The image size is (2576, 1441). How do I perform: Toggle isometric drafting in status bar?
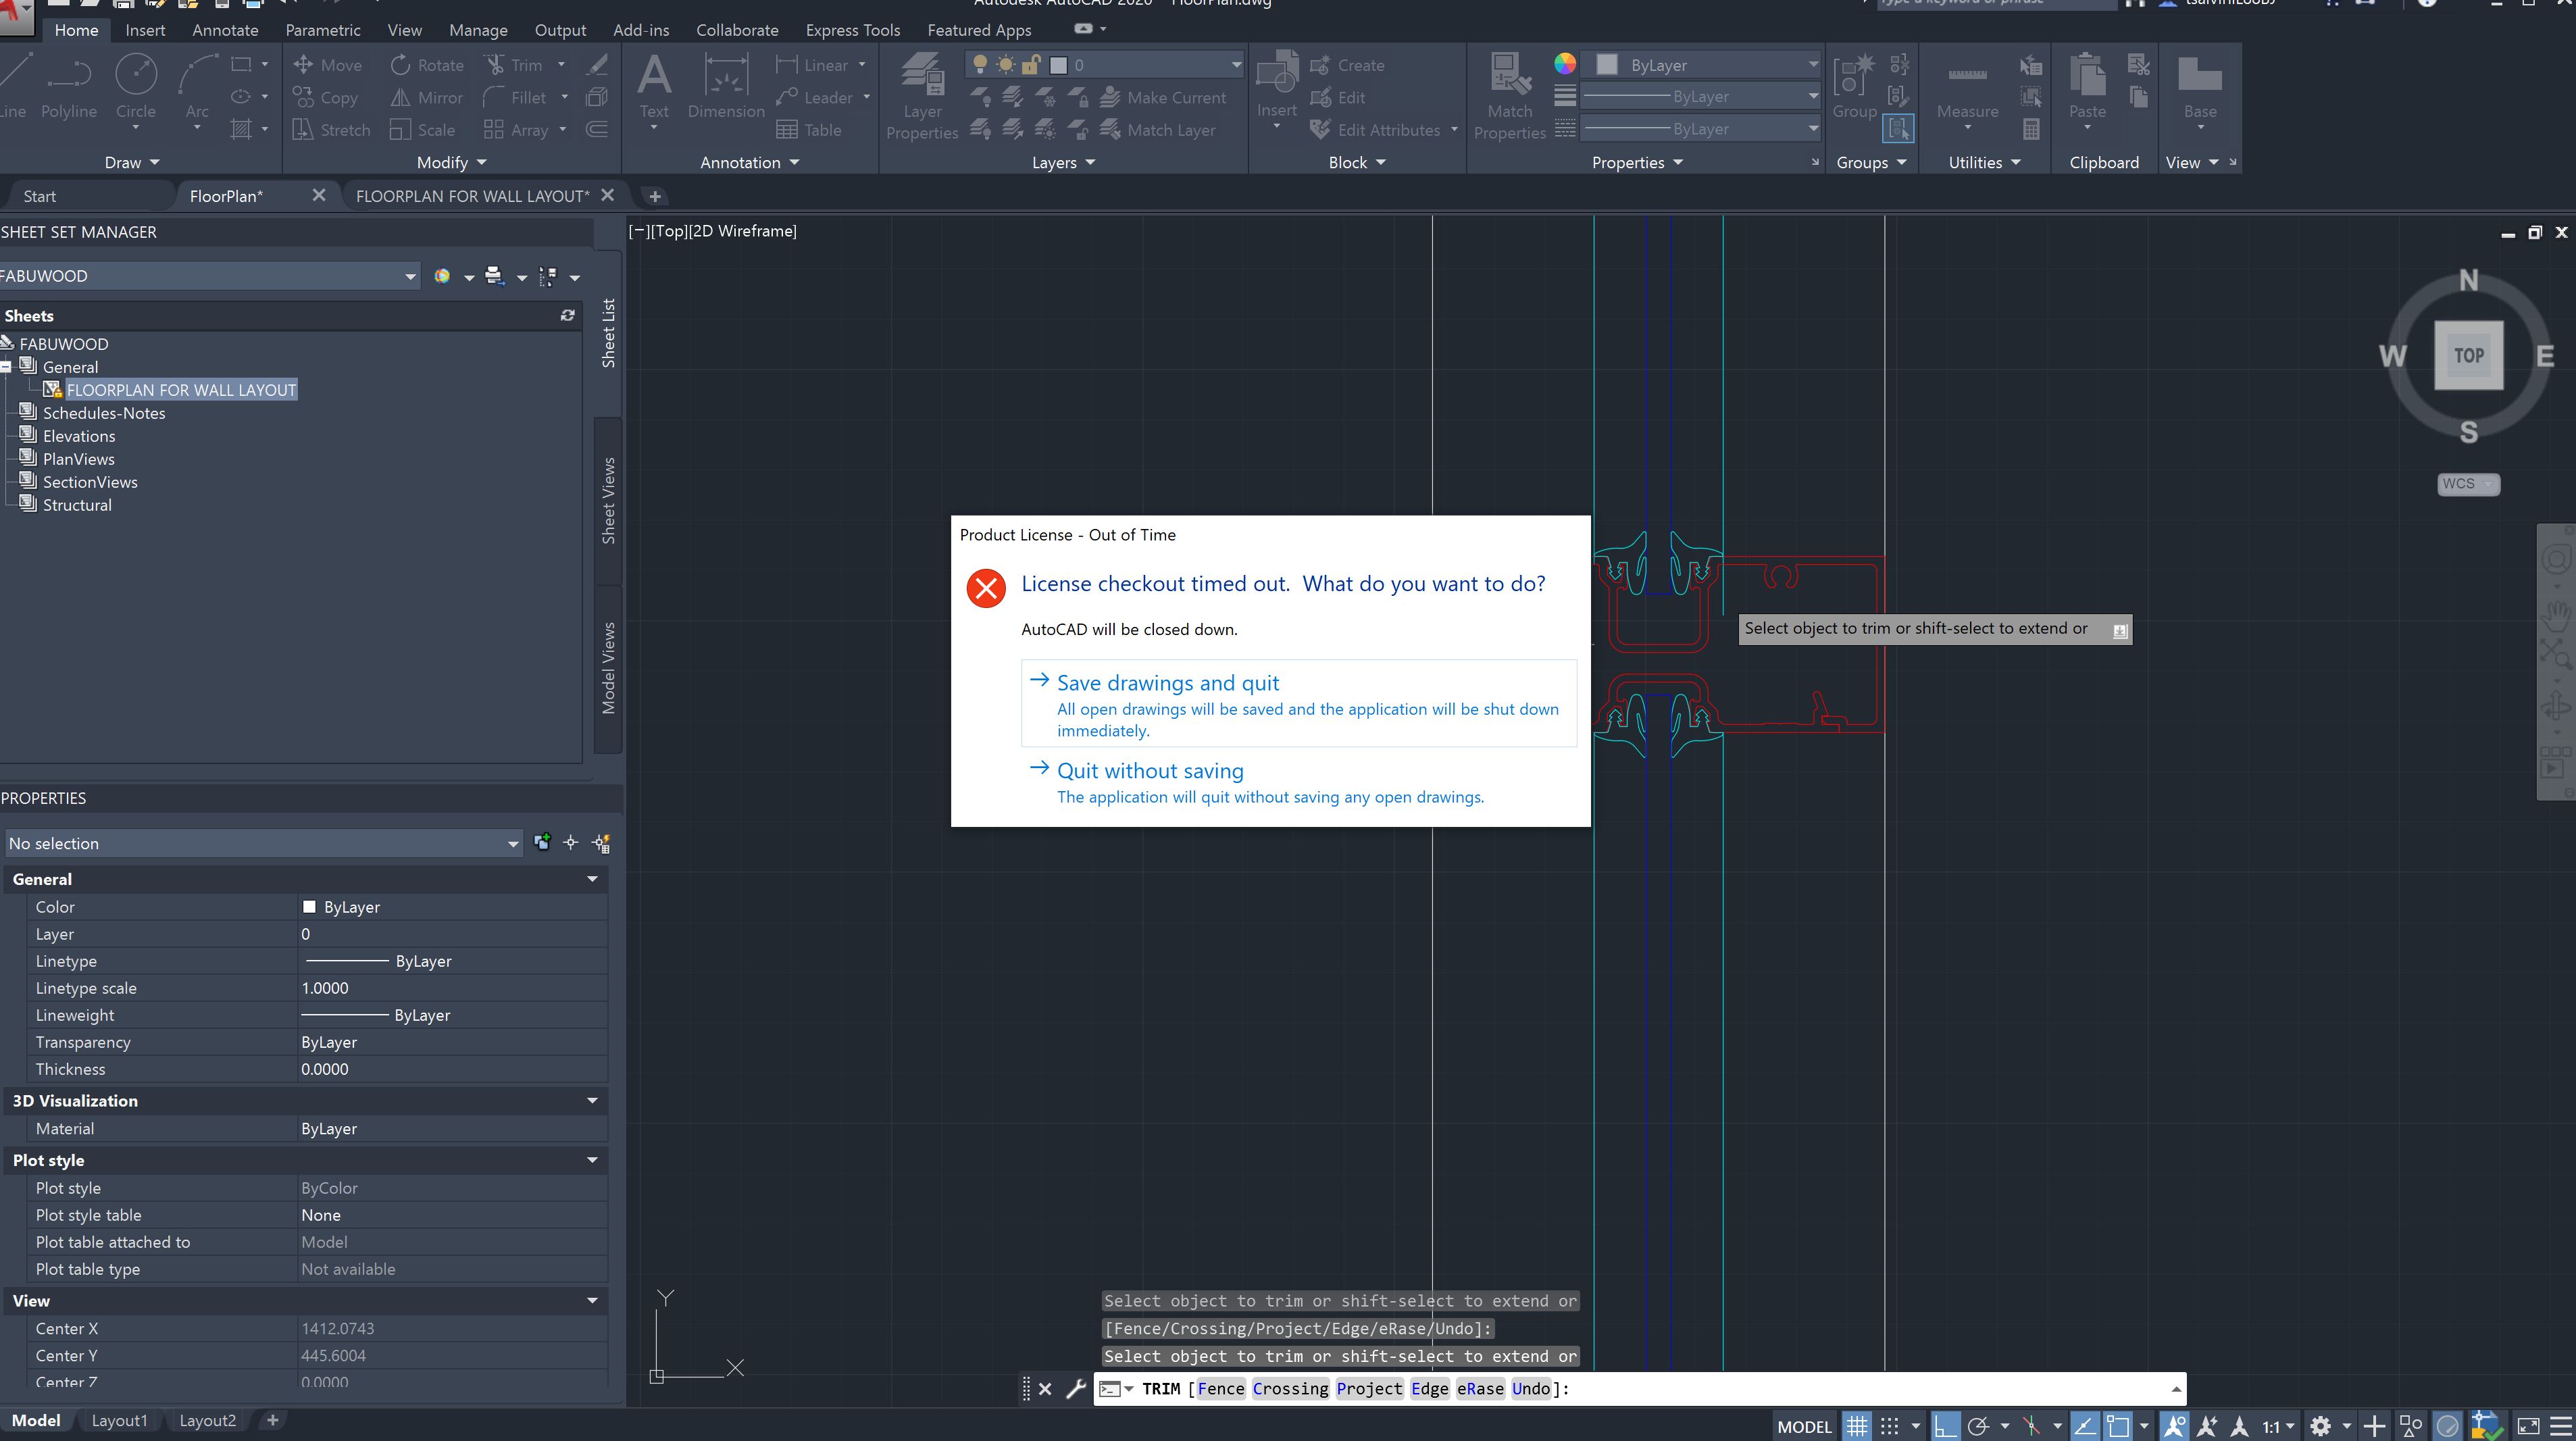click(2031, 1426)
